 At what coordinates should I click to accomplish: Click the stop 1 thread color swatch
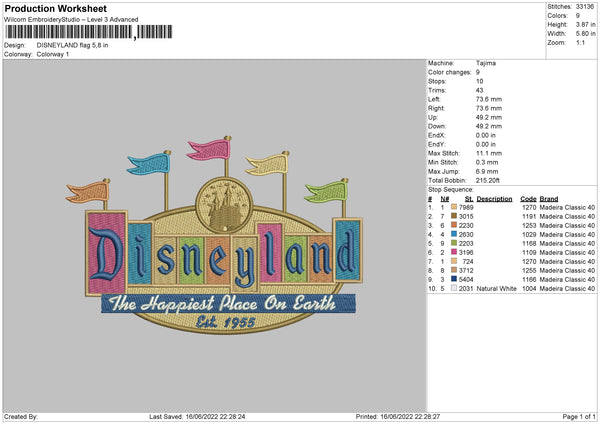(454, 207)
